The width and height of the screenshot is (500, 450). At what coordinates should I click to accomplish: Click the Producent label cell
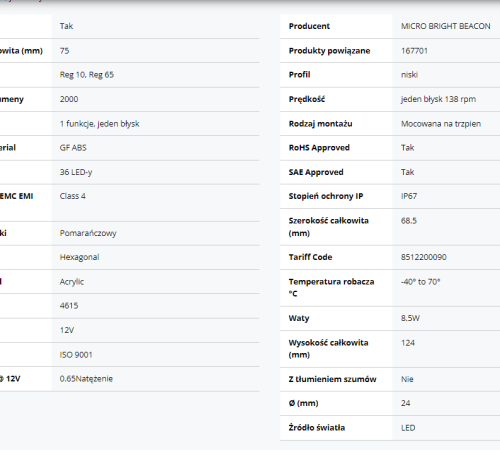336,26
